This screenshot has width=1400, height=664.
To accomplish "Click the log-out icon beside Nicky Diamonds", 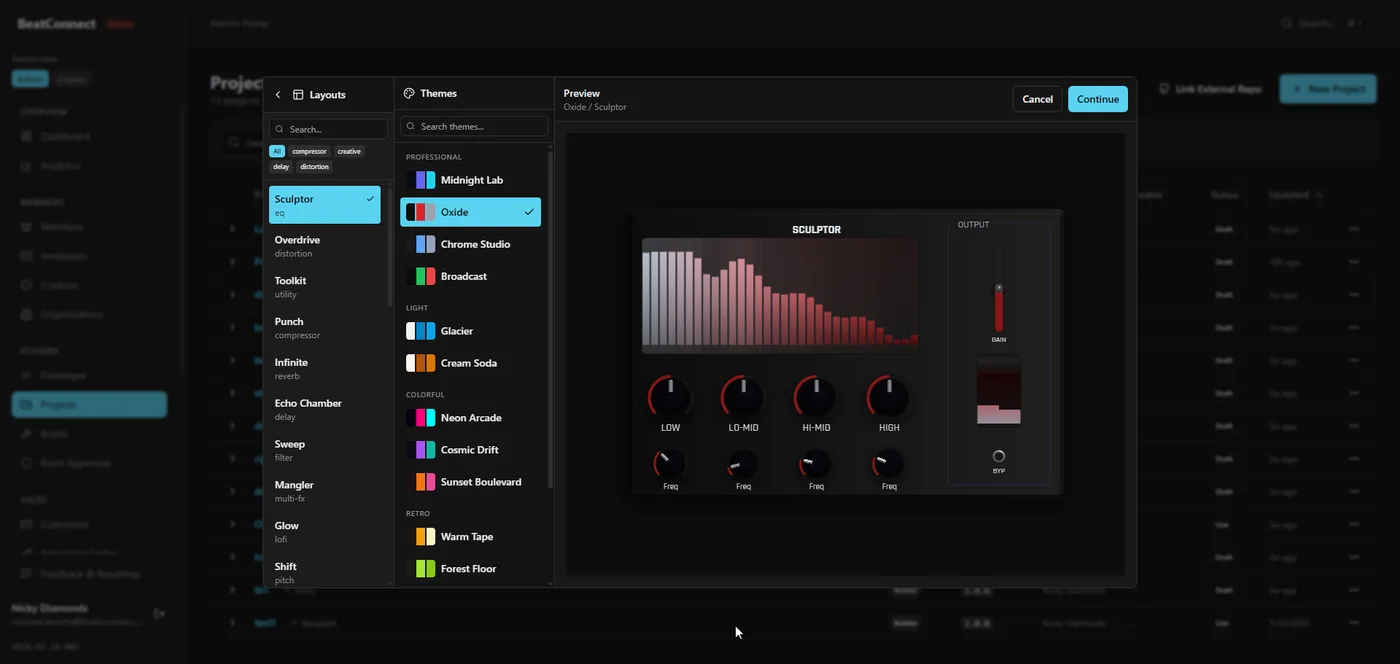I will coord(158,613).
